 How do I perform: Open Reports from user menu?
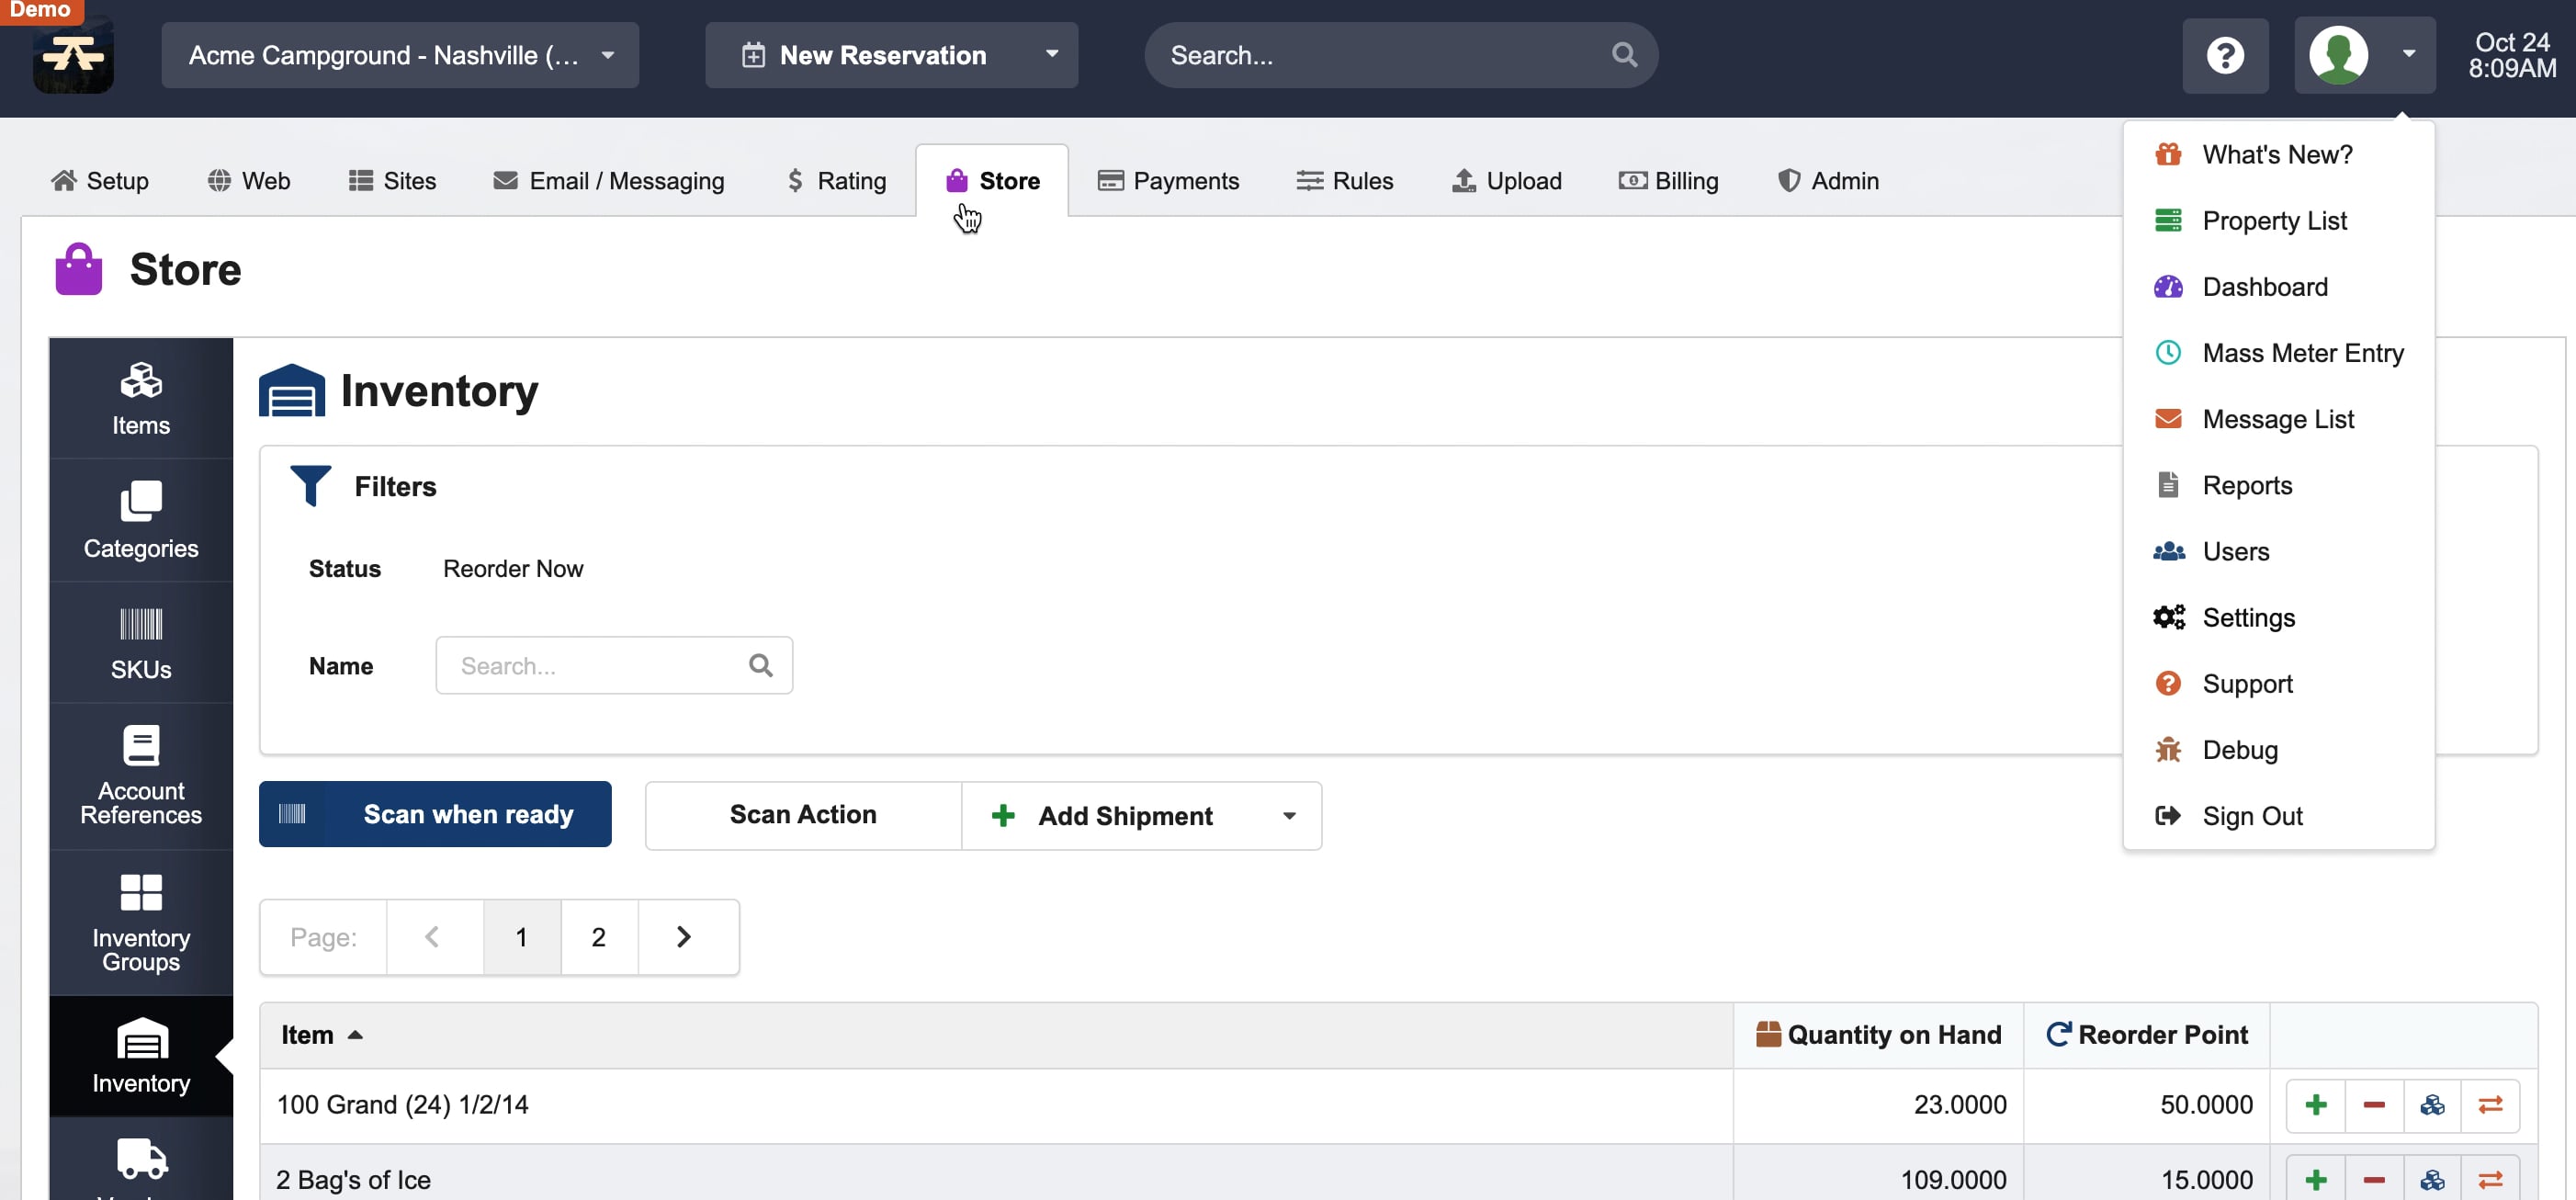coord(2278,485)
